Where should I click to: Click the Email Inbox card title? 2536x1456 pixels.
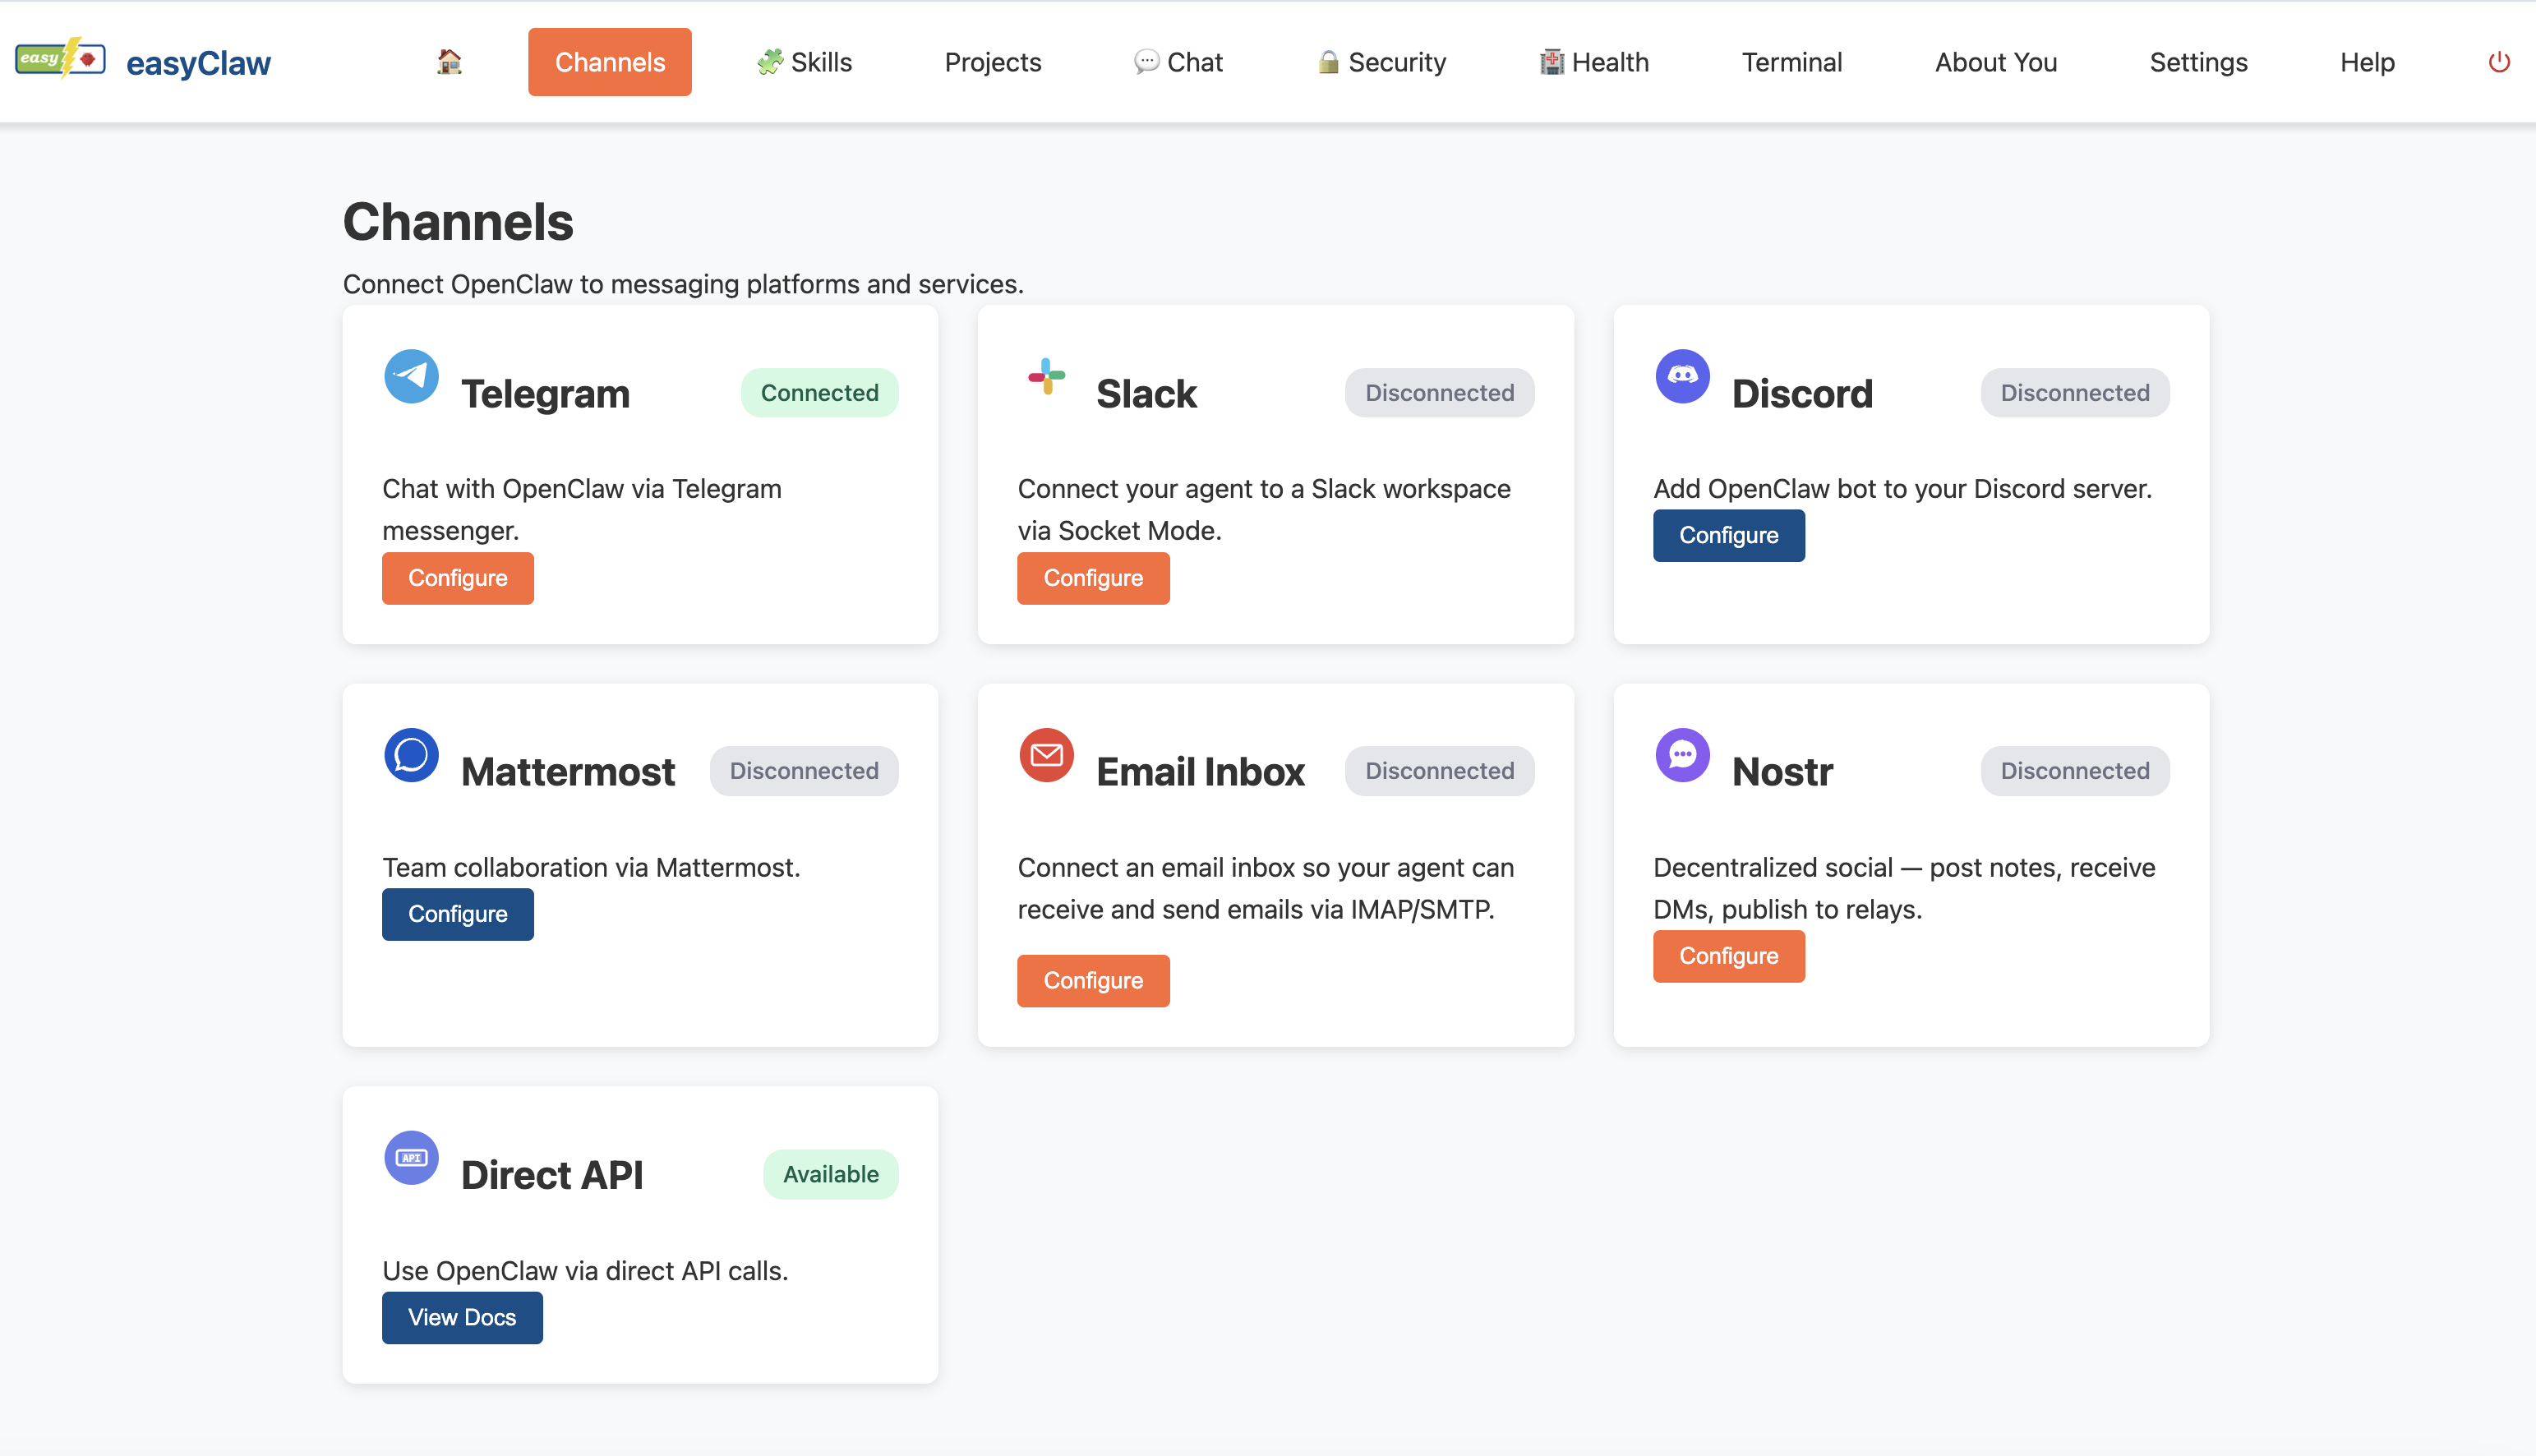coord(1200,772)
